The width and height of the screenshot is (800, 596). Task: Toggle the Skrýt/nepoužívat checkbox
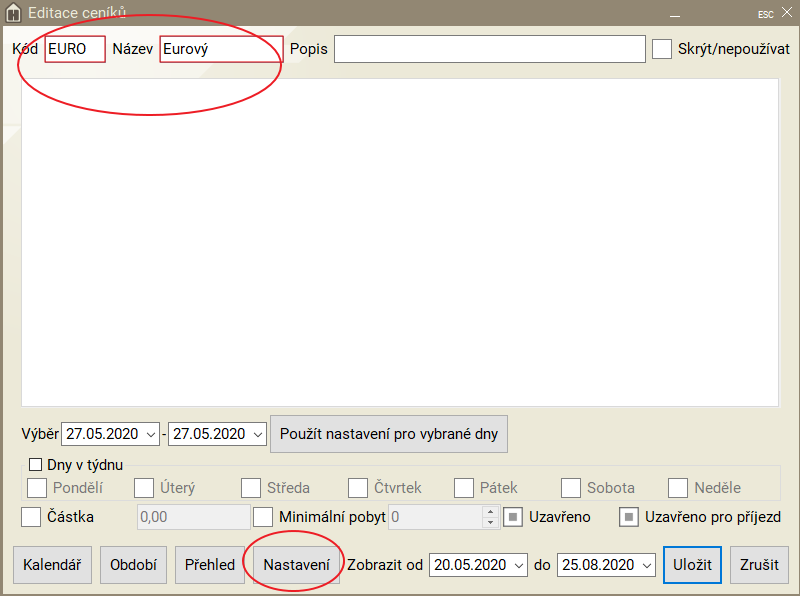pos(662,49)
